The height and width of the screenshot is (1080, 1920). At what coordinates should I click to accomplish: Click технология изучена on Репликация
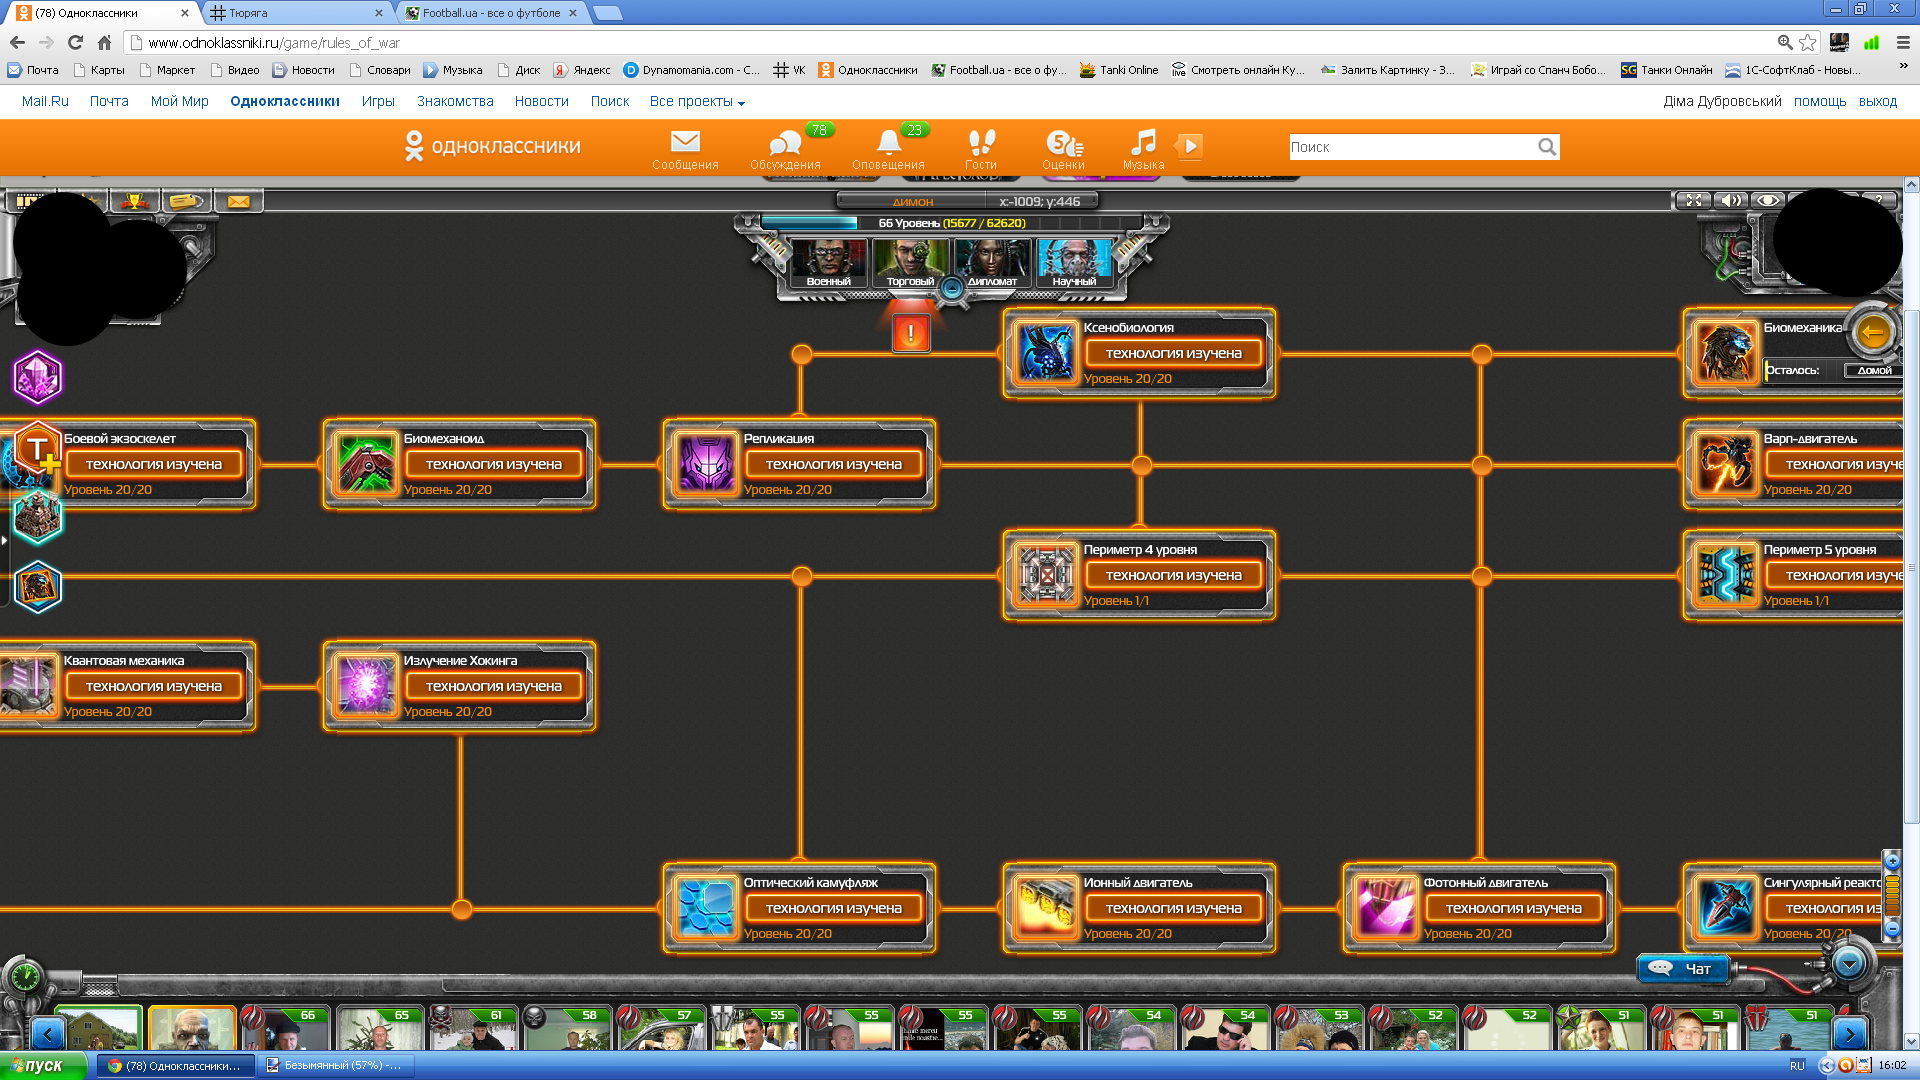pos(833,464)
